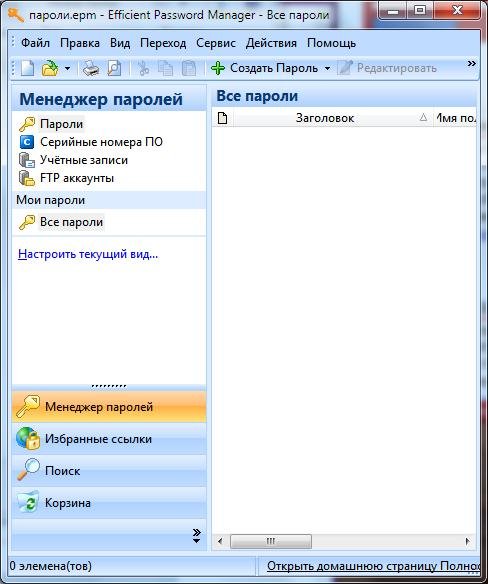Click the Мои пароли group header
Viewport: 488px width, 584px height.
109,200
